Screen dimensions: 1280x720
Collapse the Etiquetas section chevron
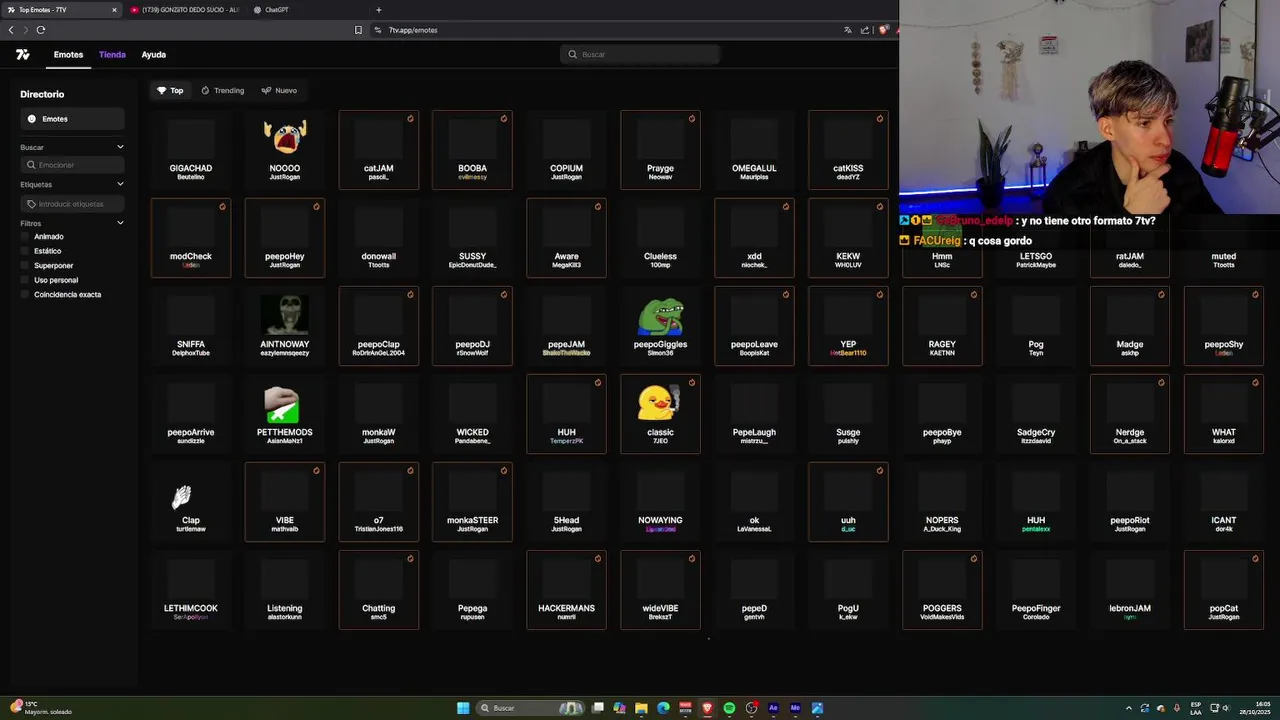[x=120, y=184]
